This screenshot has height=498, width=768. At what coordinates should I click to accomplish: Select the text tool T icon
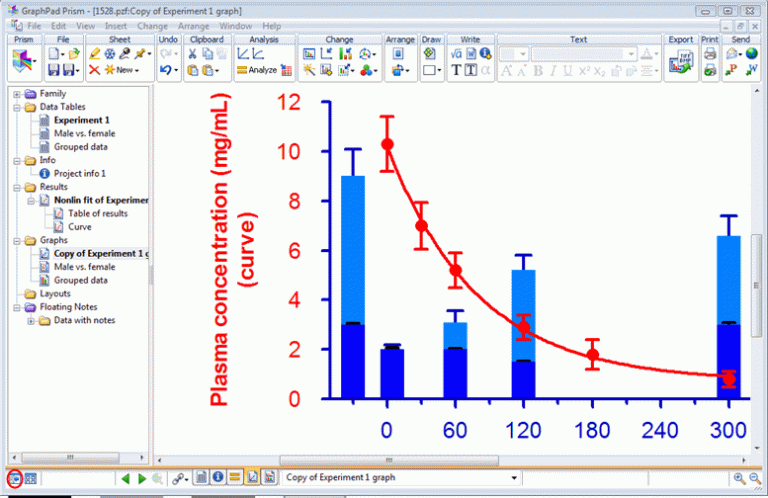point(456,70)
